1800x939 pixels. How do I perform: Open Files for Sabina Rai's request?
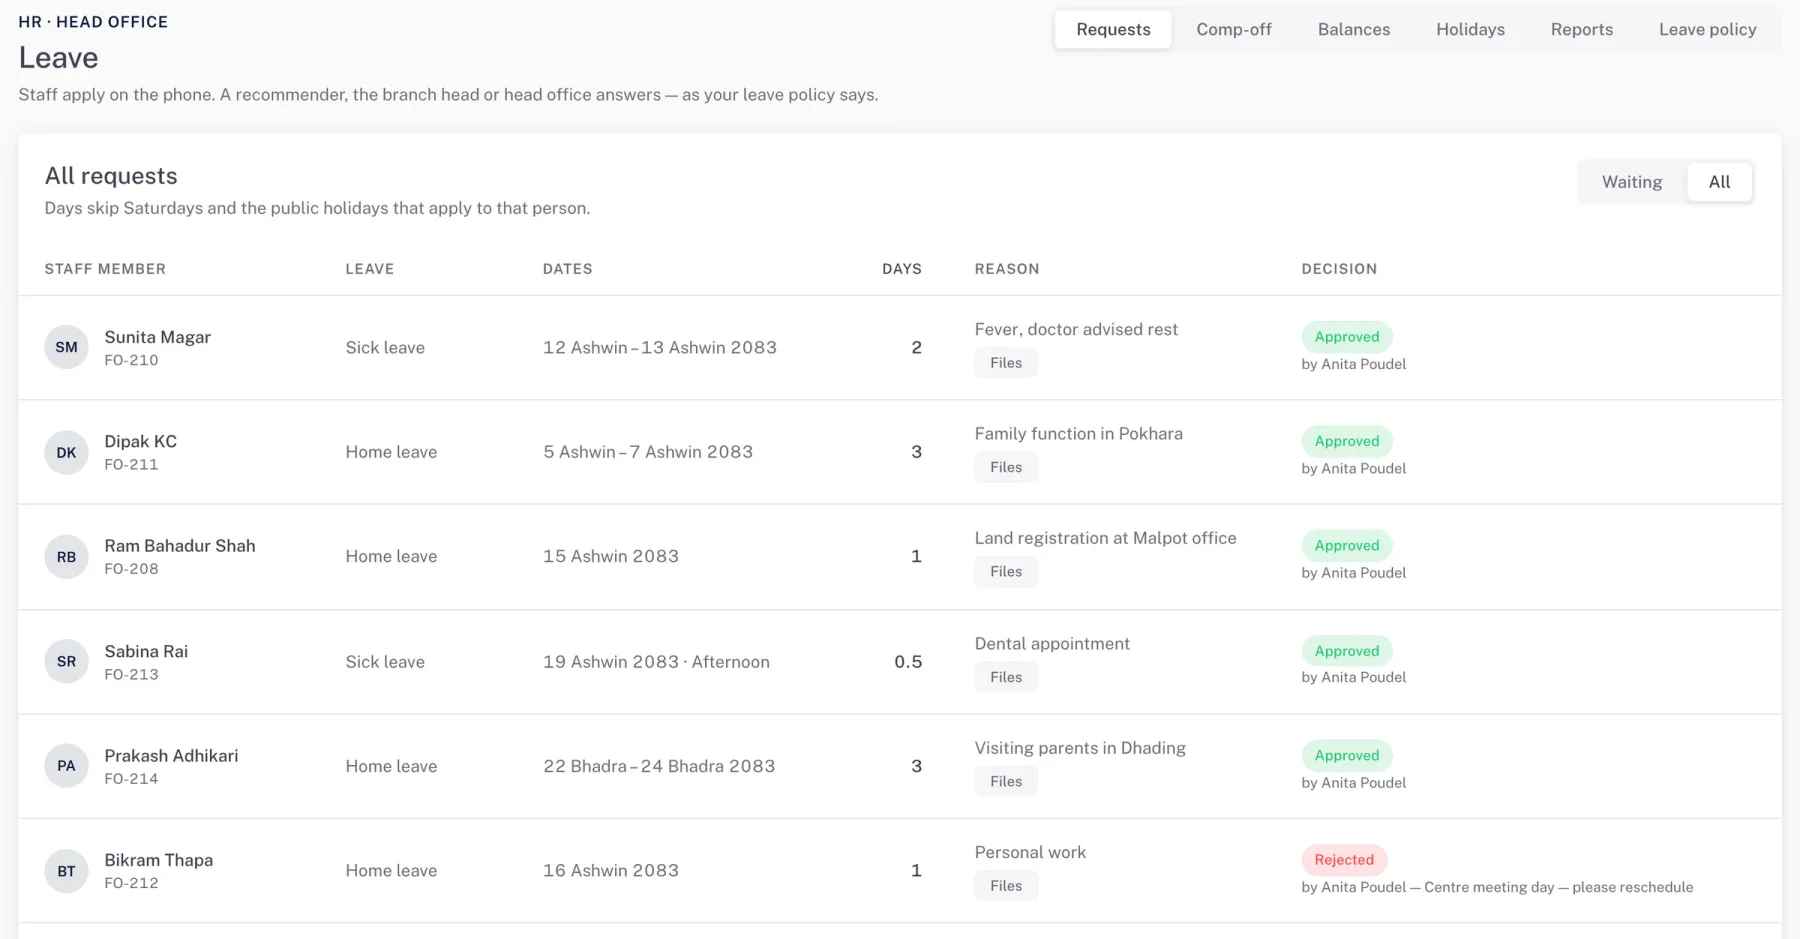pyautogui.click(x=1006, y=677)
